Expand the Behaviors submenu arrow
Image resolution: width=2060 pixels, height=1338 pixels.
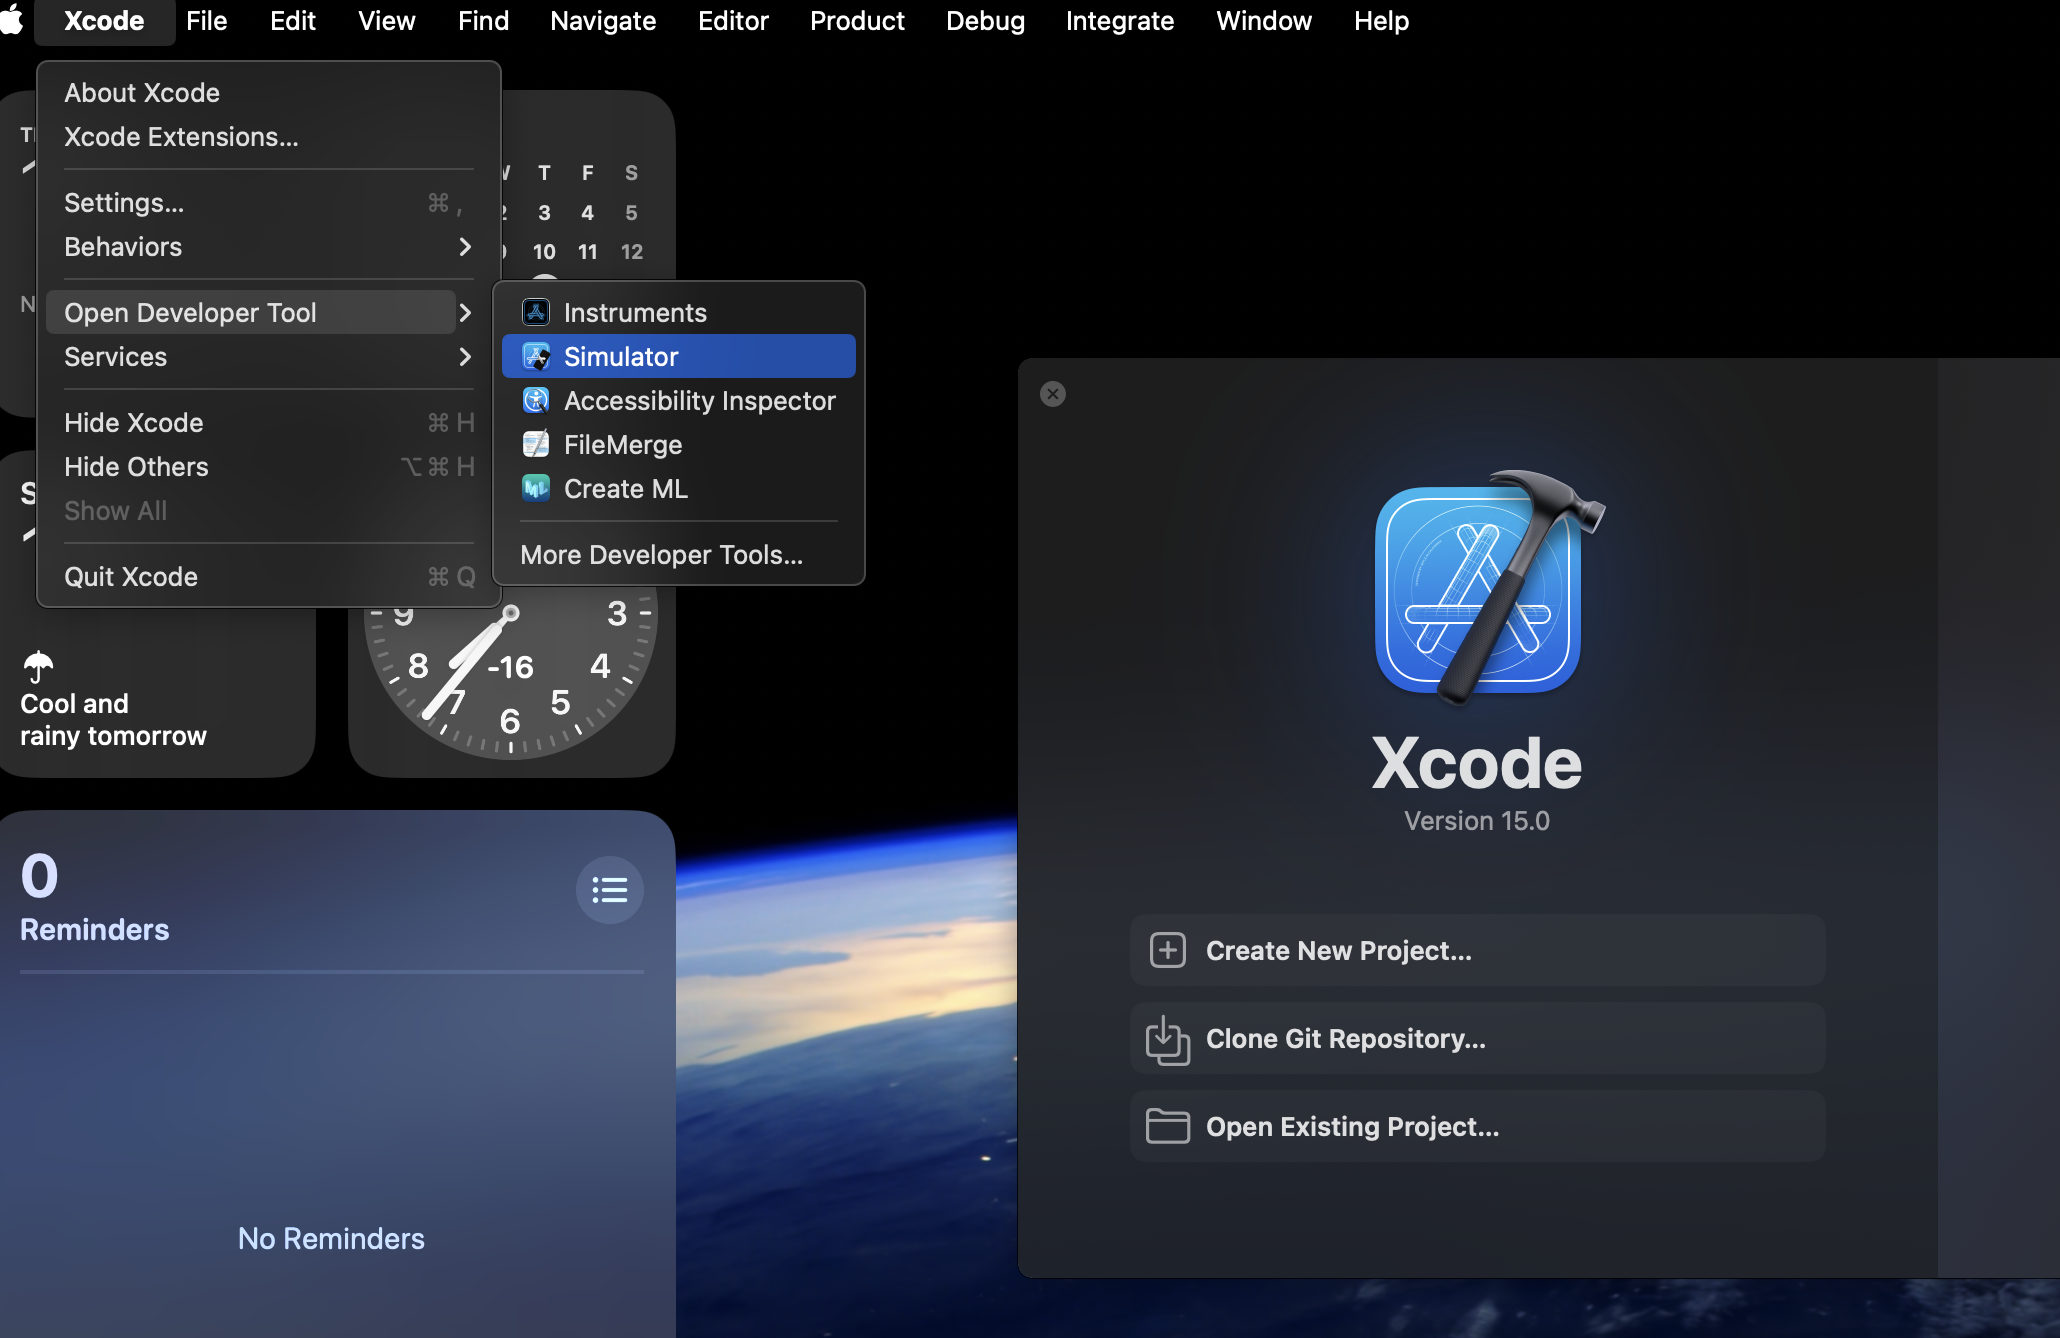coord(465,246)
